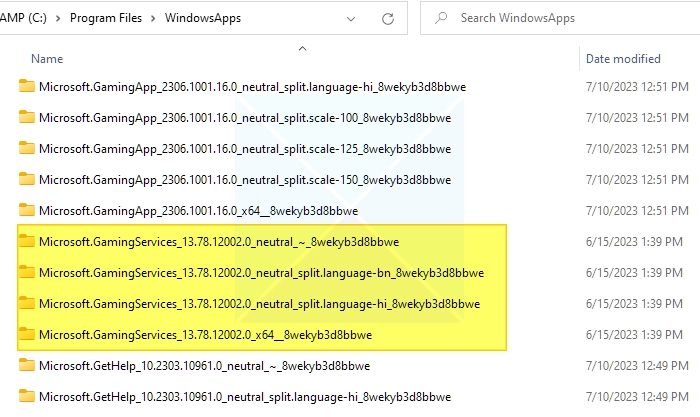Select Program Files in the breadcrumb
The width and height of the screenshot is (700, 417).
[x=106, y=18]
